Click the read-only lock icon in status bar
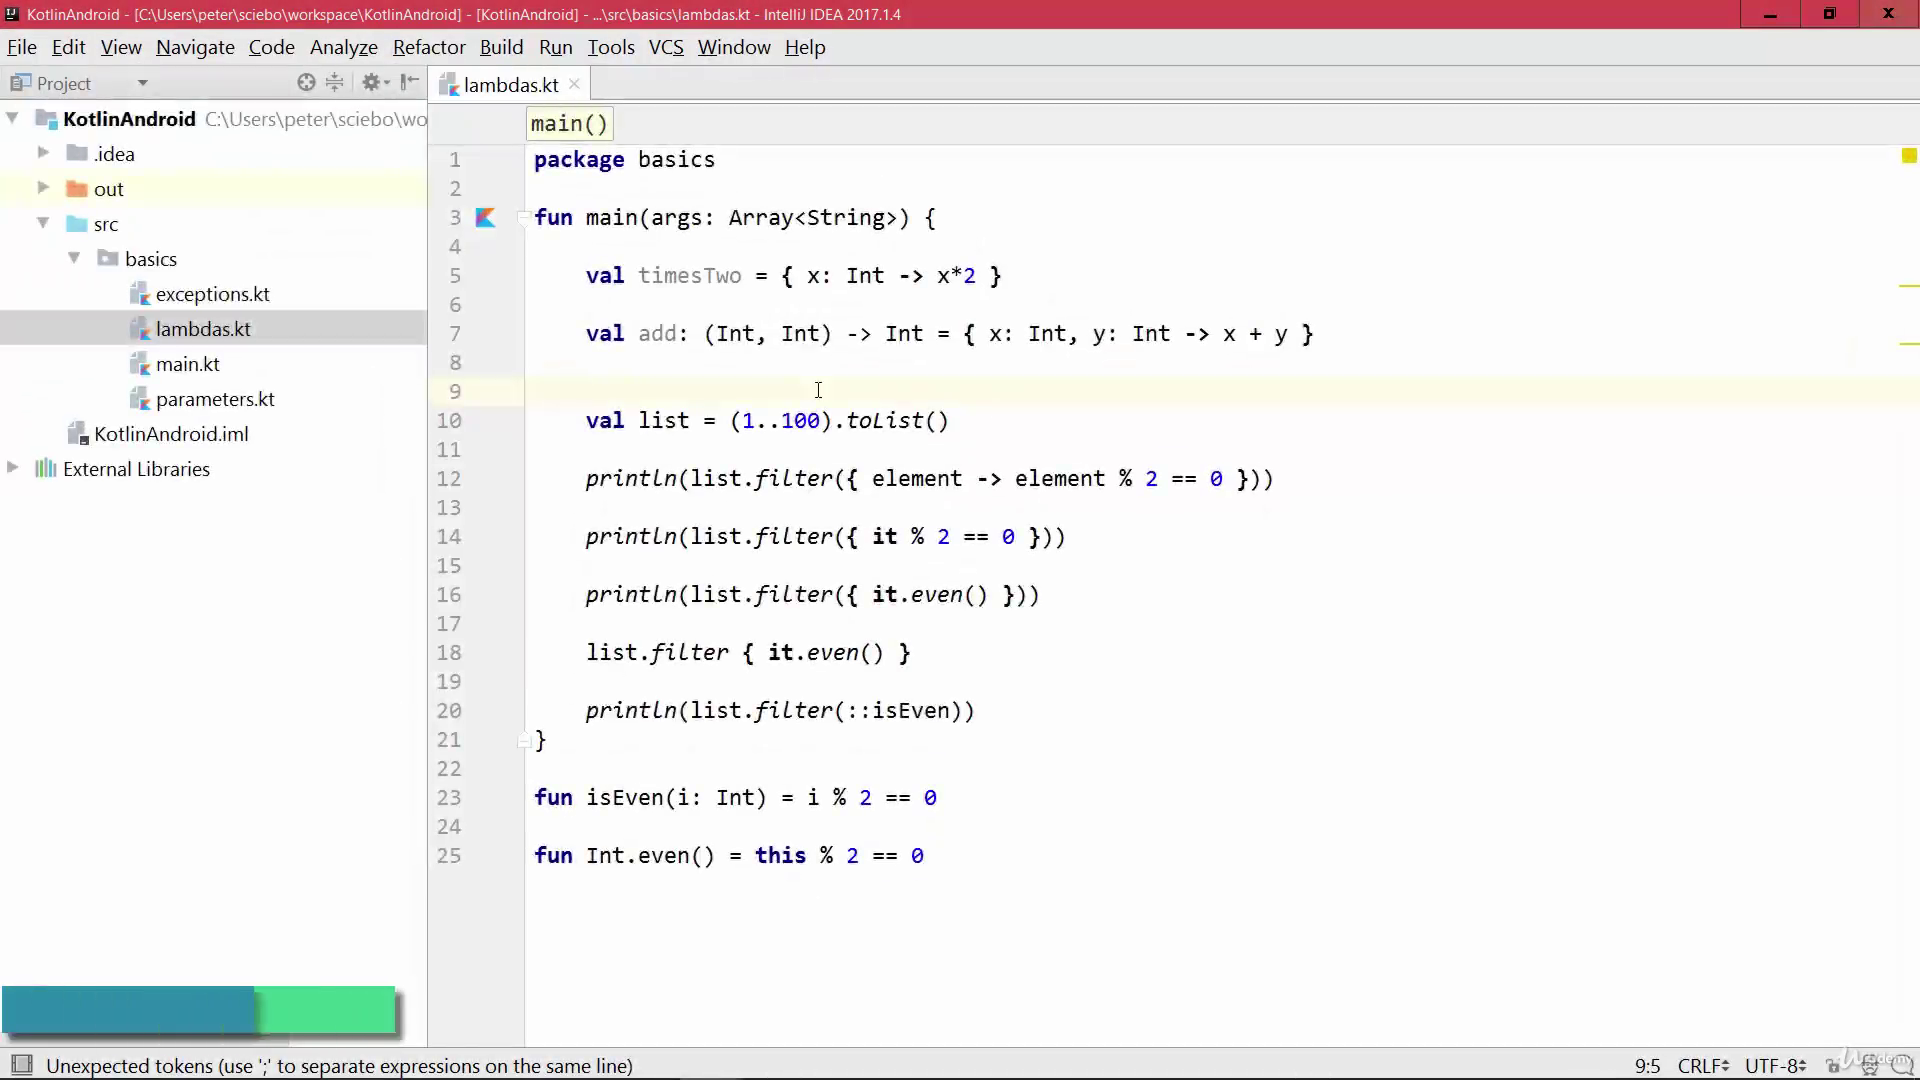This screenshot has height=1080, width=1920. coord(1833,1066)
